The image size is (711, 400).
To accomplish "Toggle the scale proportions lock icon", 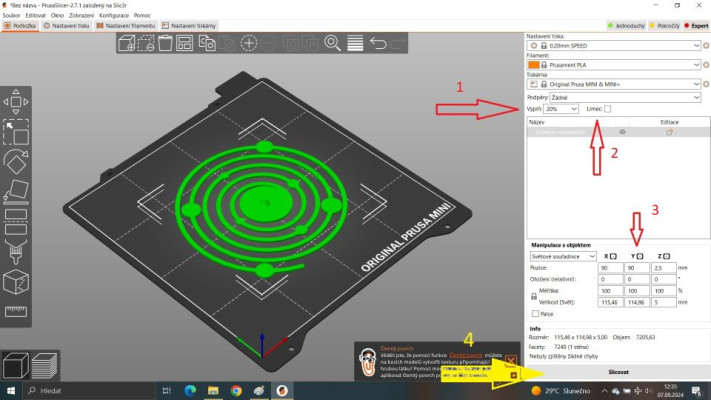I will pyautogui.click(x=534, y=297).
